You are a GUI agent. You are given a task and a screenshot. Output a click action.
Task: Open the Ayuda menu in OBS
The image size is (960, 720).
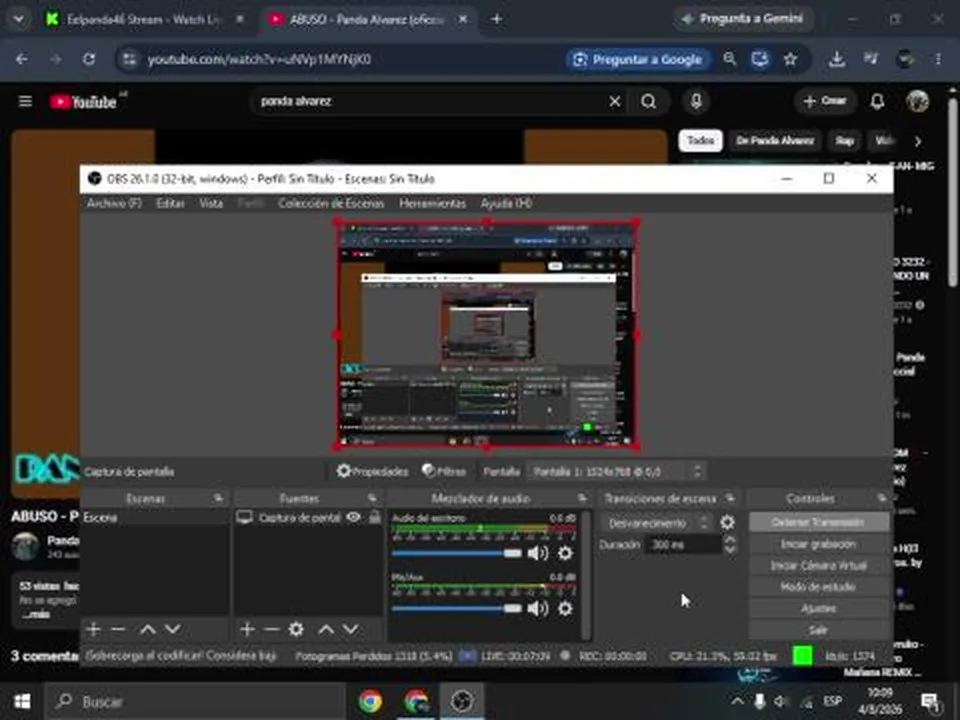coord(506,203)
